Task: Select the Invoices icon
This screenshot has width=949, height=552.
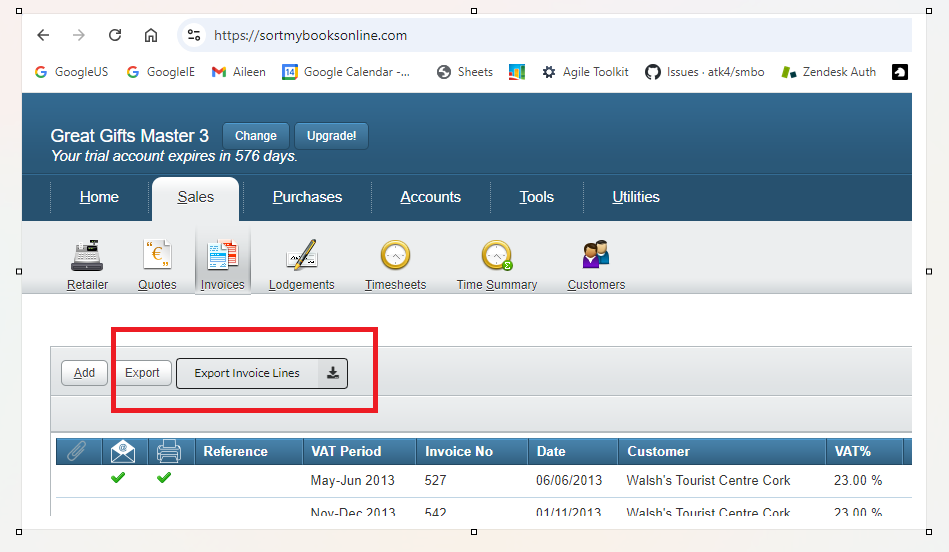Action: click(222, 257)
